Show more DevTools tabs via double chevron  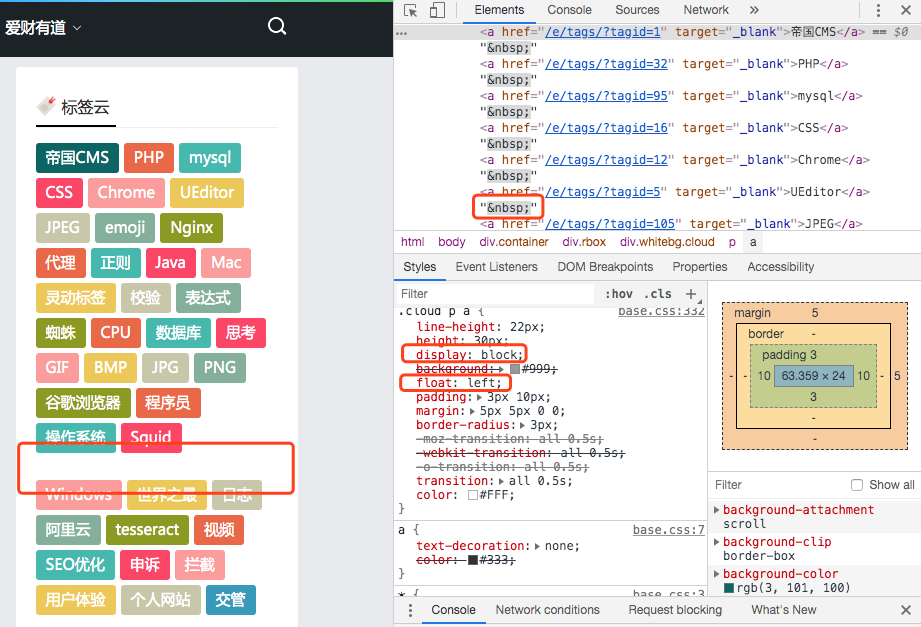(x=754, y=10)
